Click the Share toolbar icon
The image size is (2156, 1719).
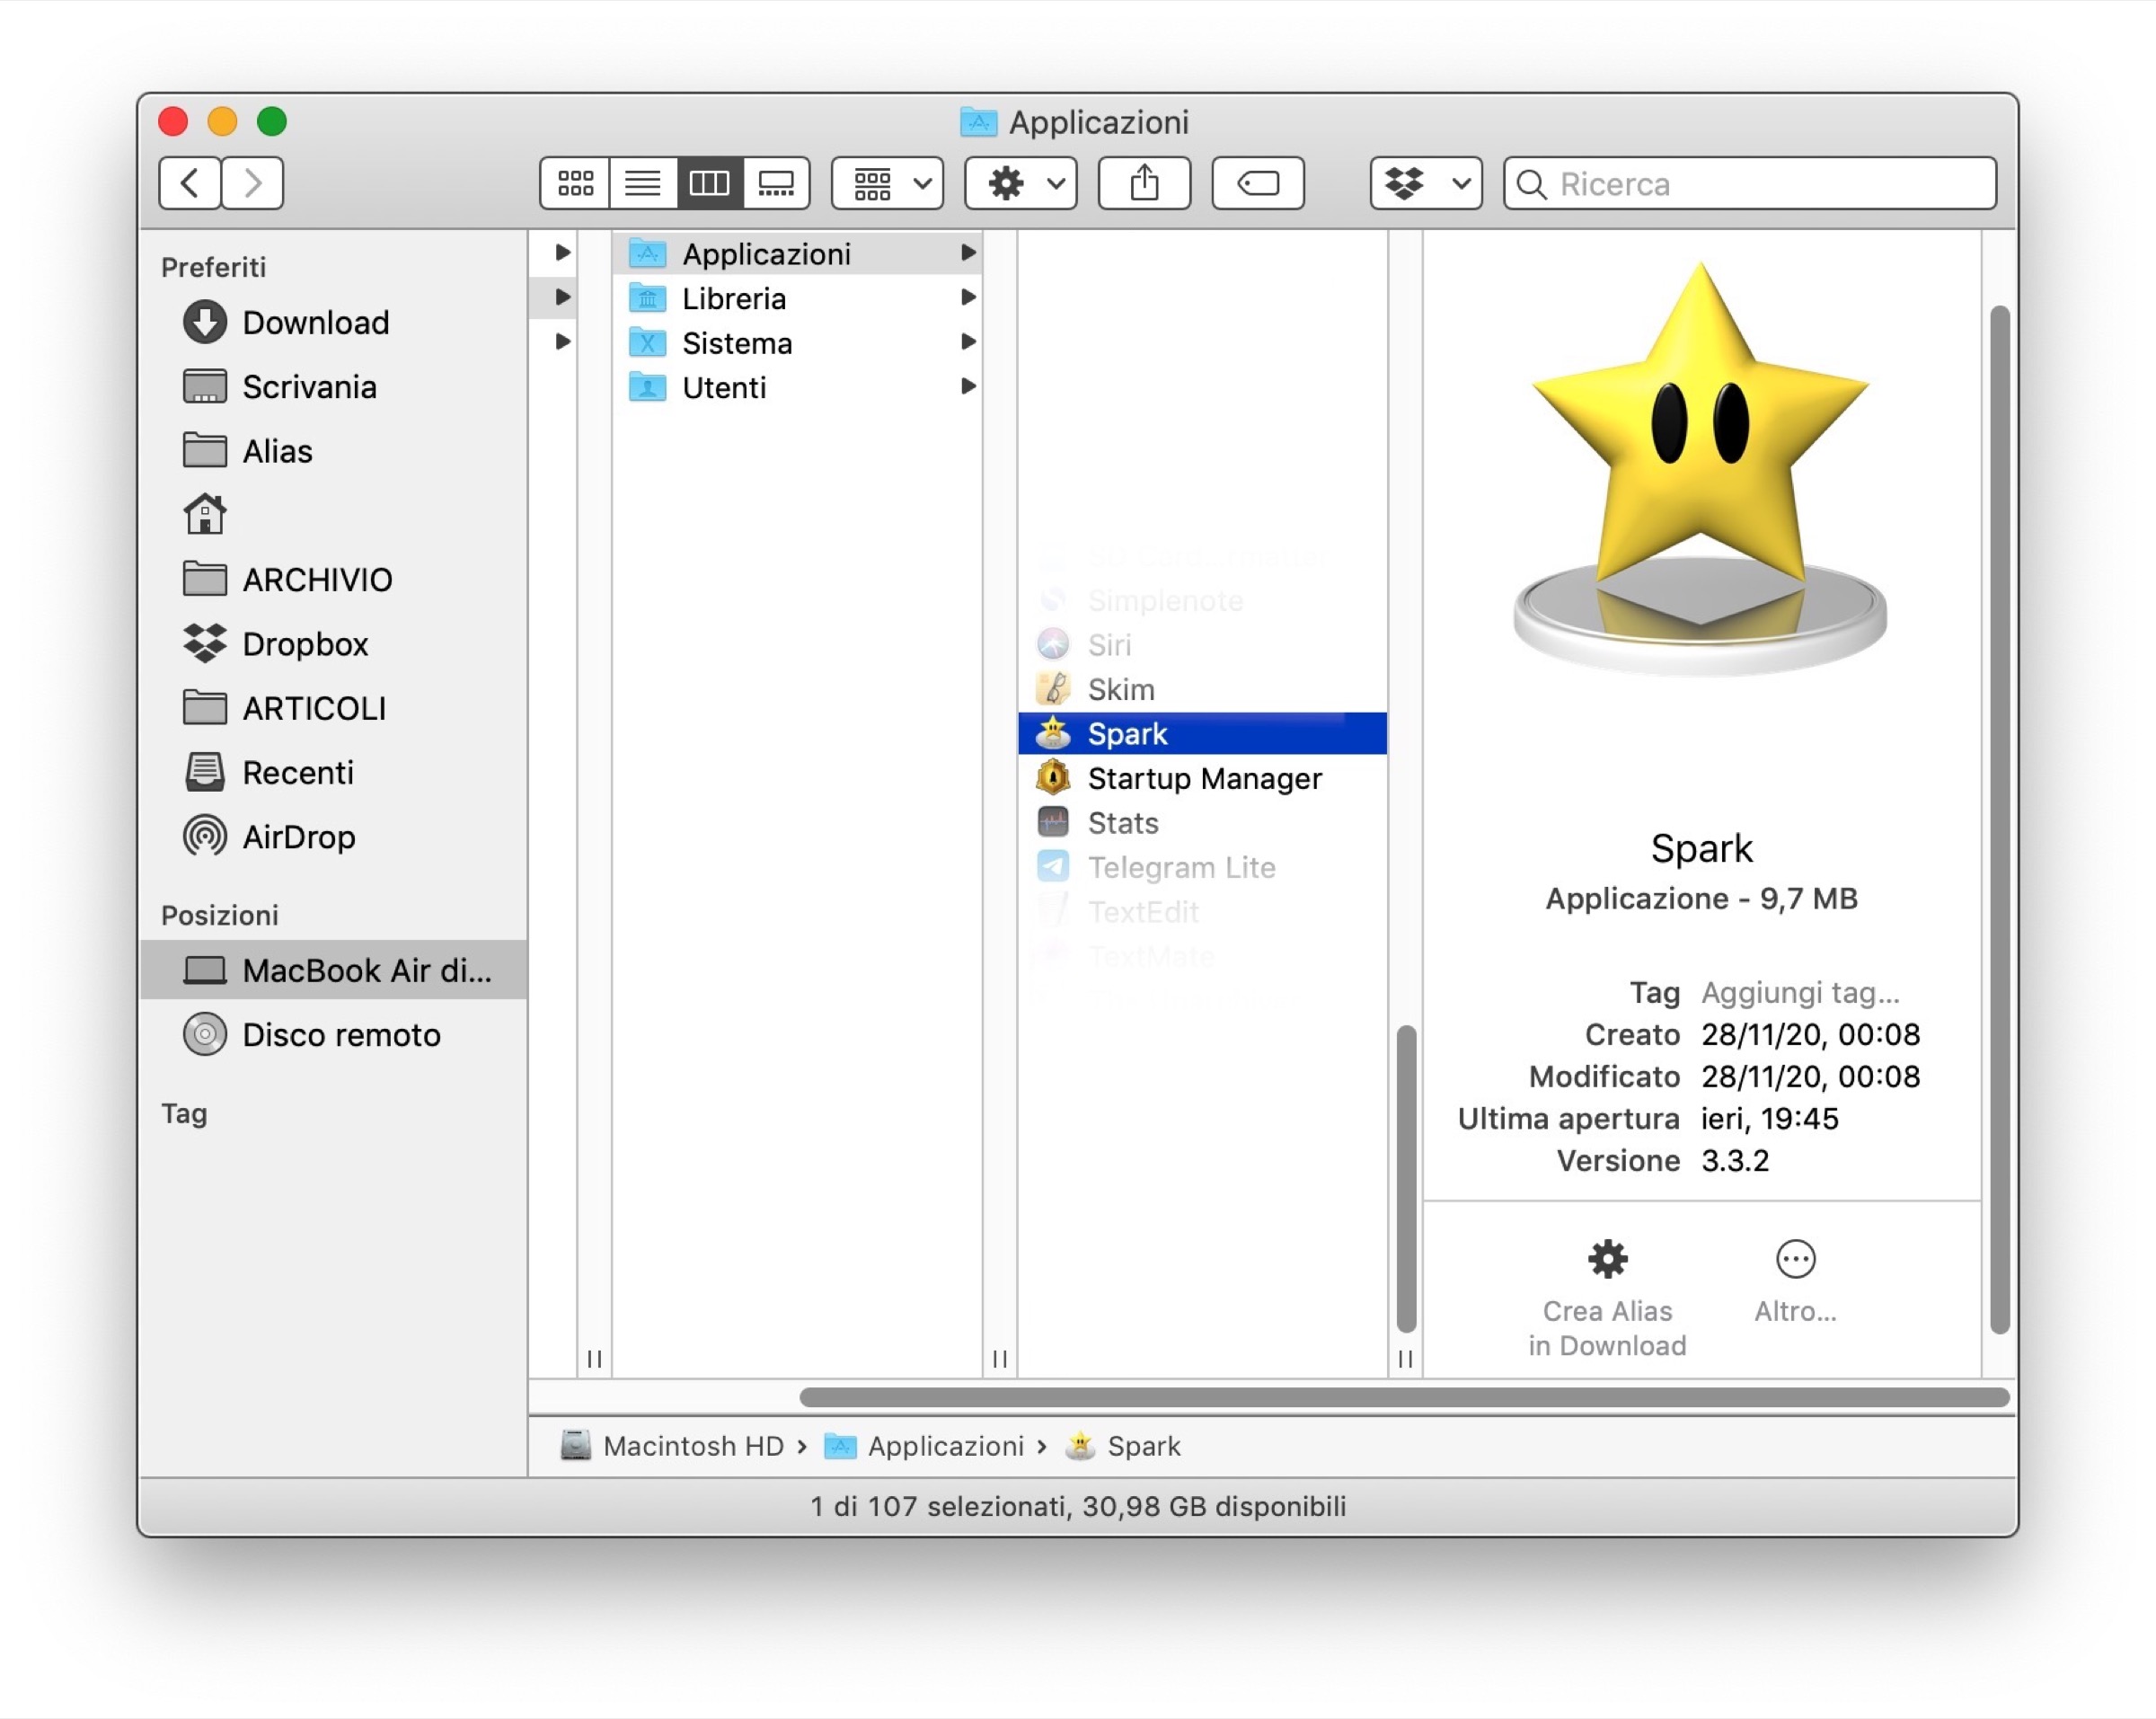point(1144,183)
